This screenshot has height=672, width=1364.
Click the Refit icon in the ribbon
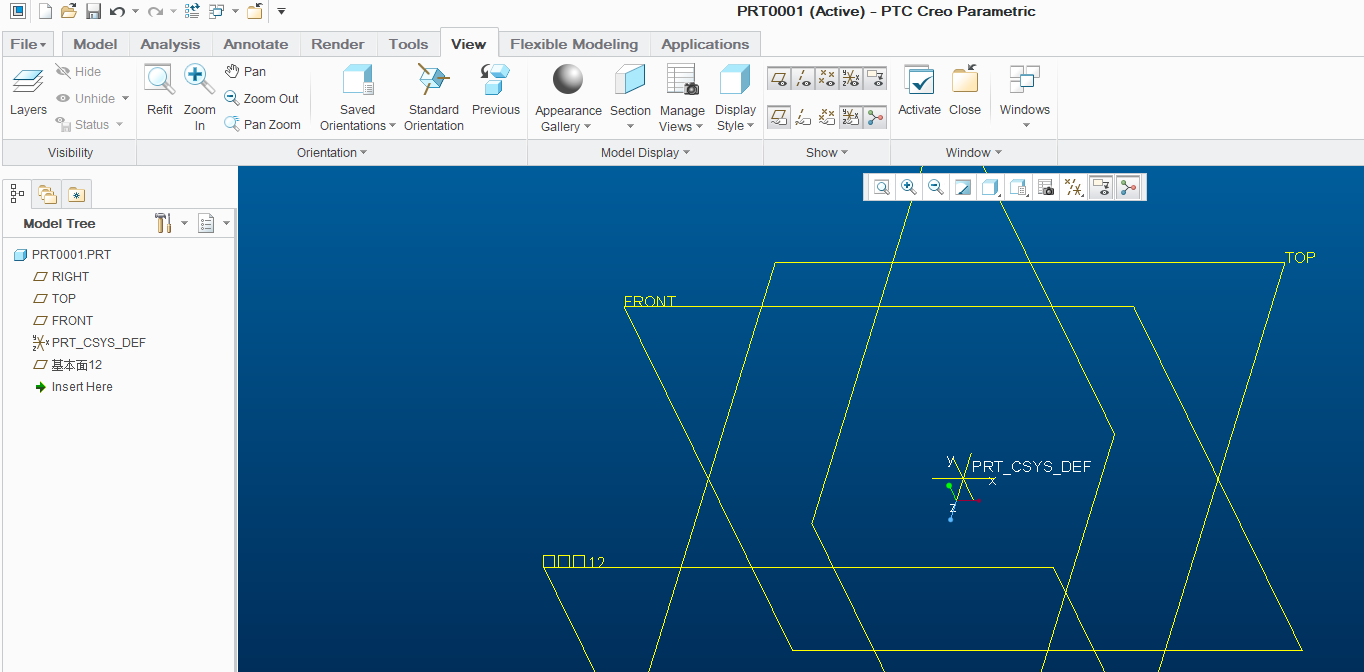click(x=160, y=91)
